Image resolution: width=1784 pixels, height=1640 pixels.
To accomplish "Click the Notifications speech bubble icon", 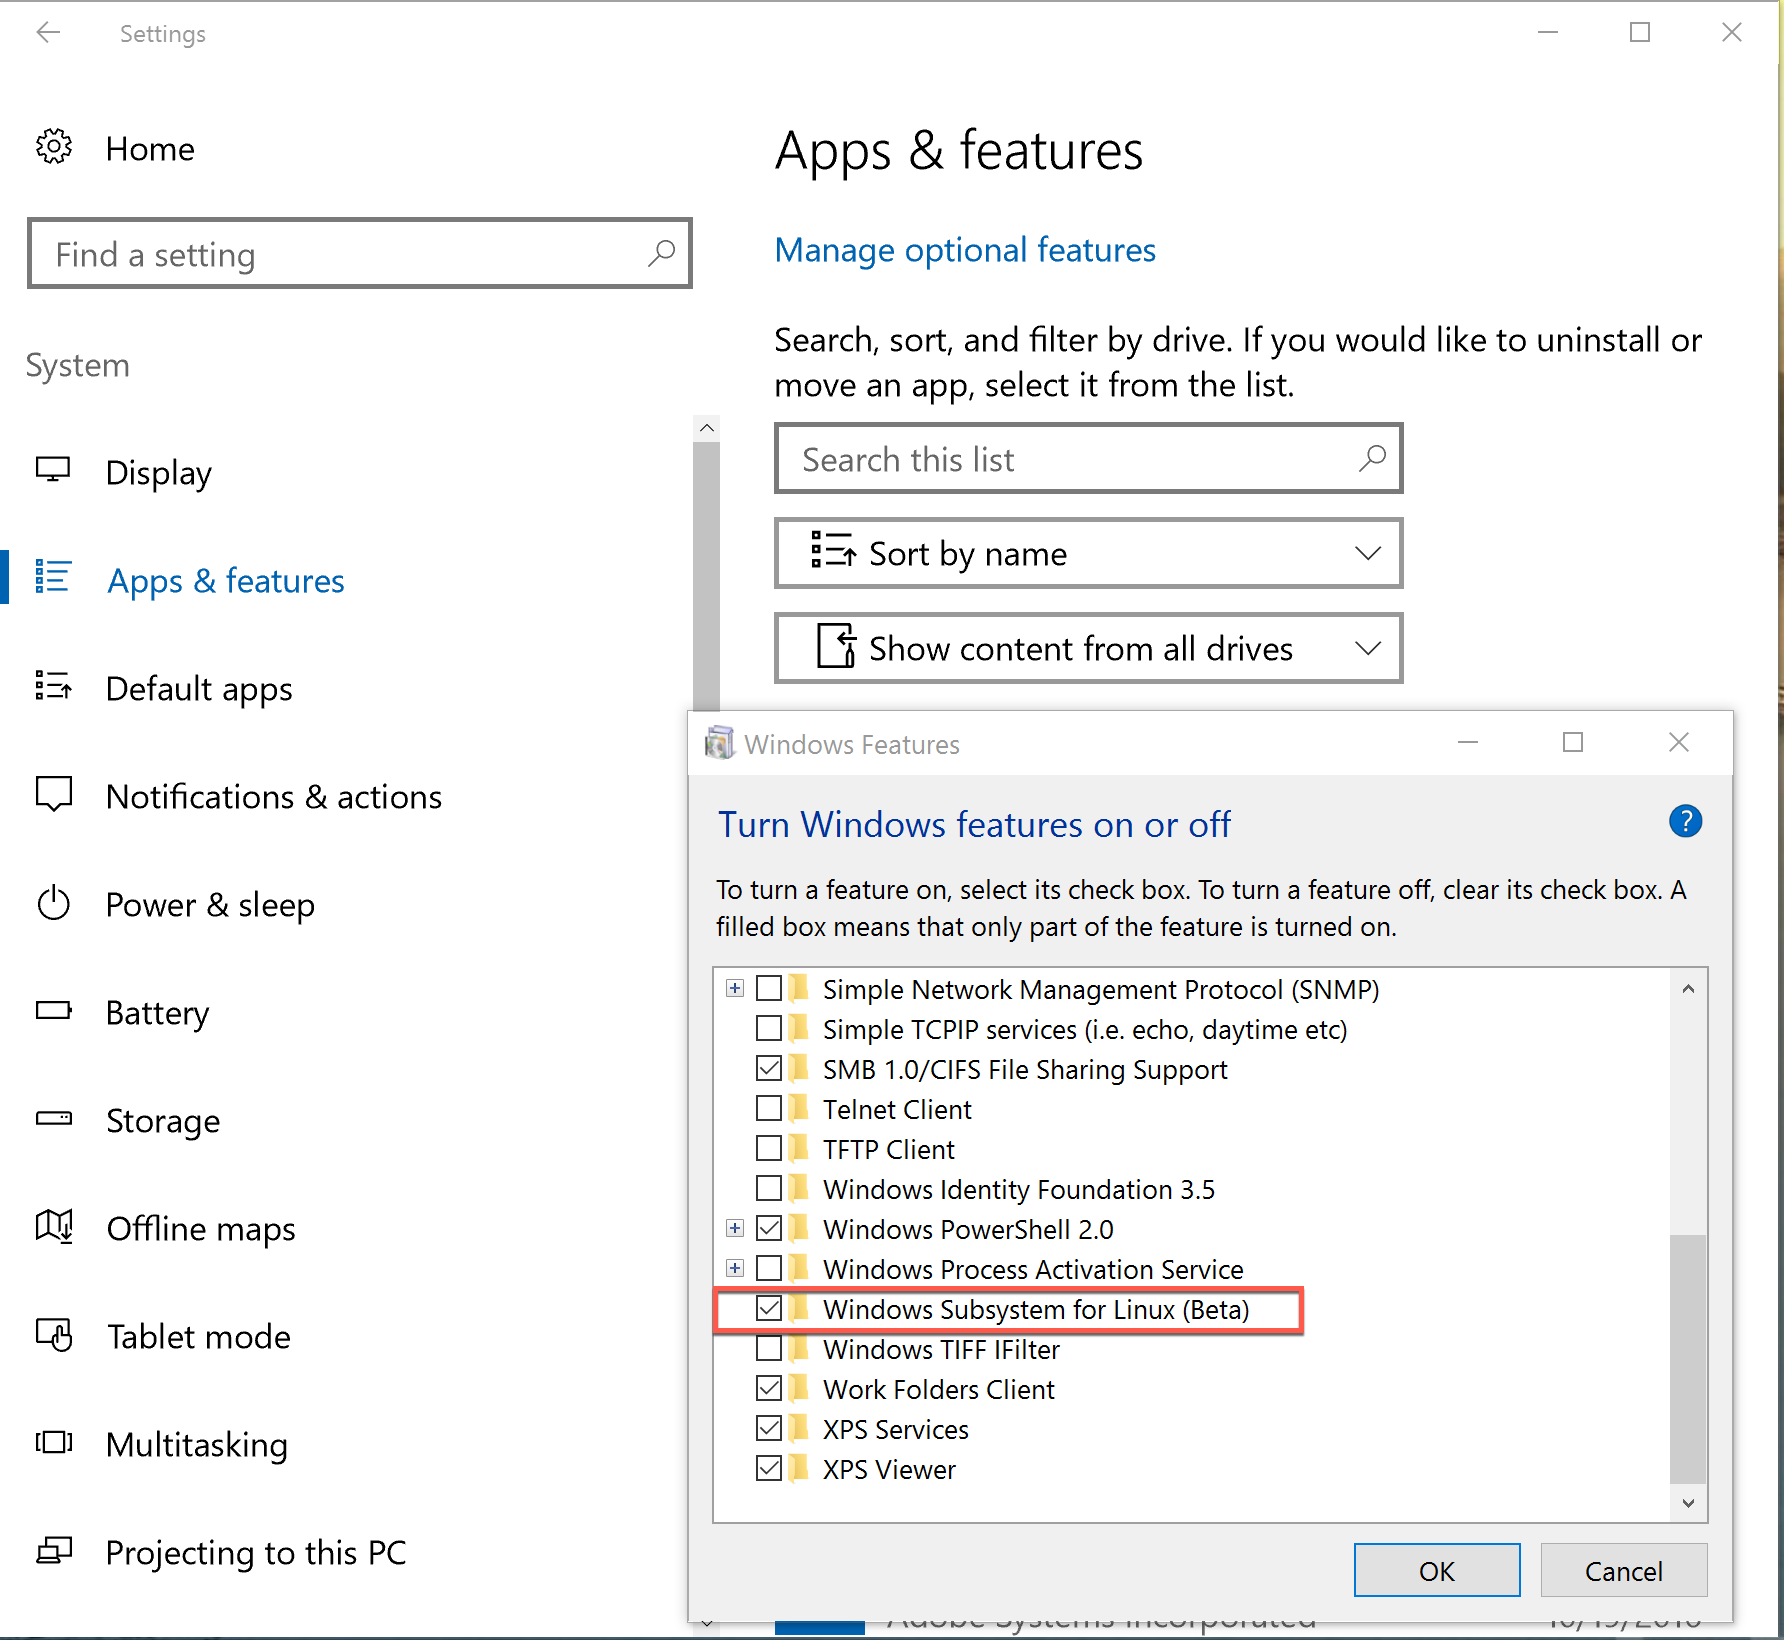I will click(53, 794).
